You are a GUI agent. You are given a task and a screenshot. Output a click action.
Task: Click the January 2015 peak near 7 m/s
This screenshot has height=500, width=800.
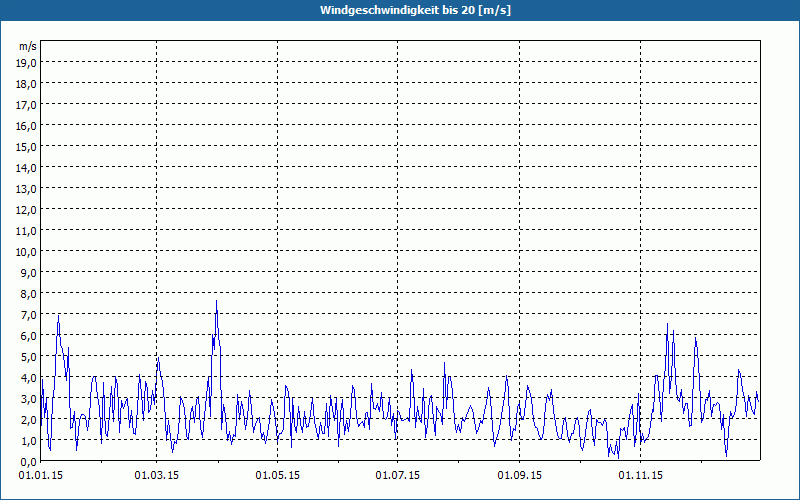[59, 316]
